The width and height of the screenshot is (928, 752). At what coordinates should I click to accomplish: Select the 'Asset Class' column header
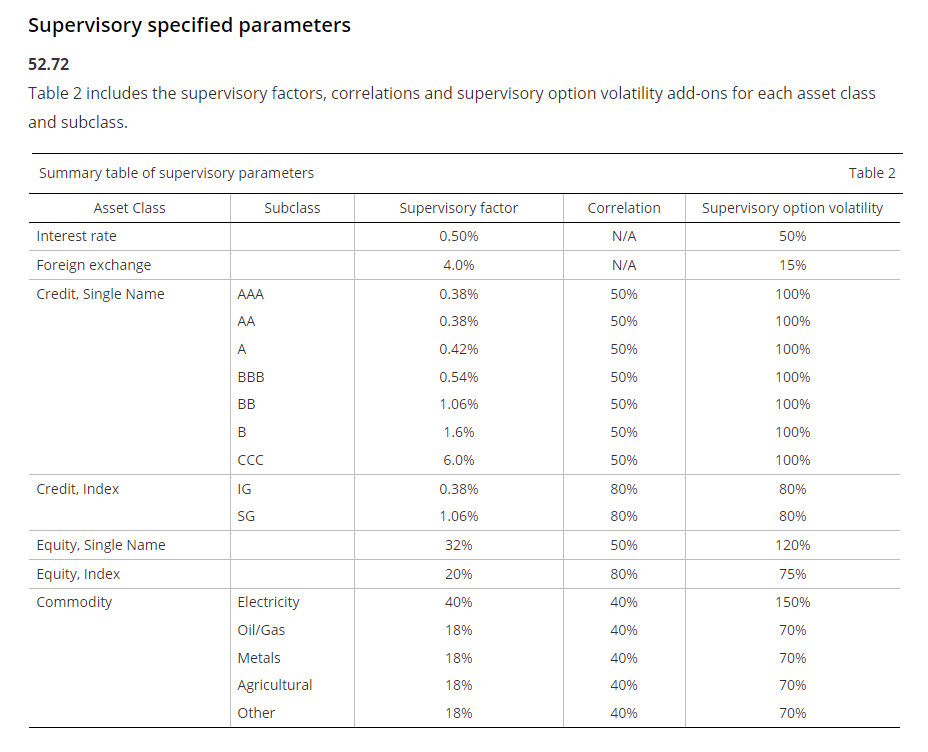[129, 208]
